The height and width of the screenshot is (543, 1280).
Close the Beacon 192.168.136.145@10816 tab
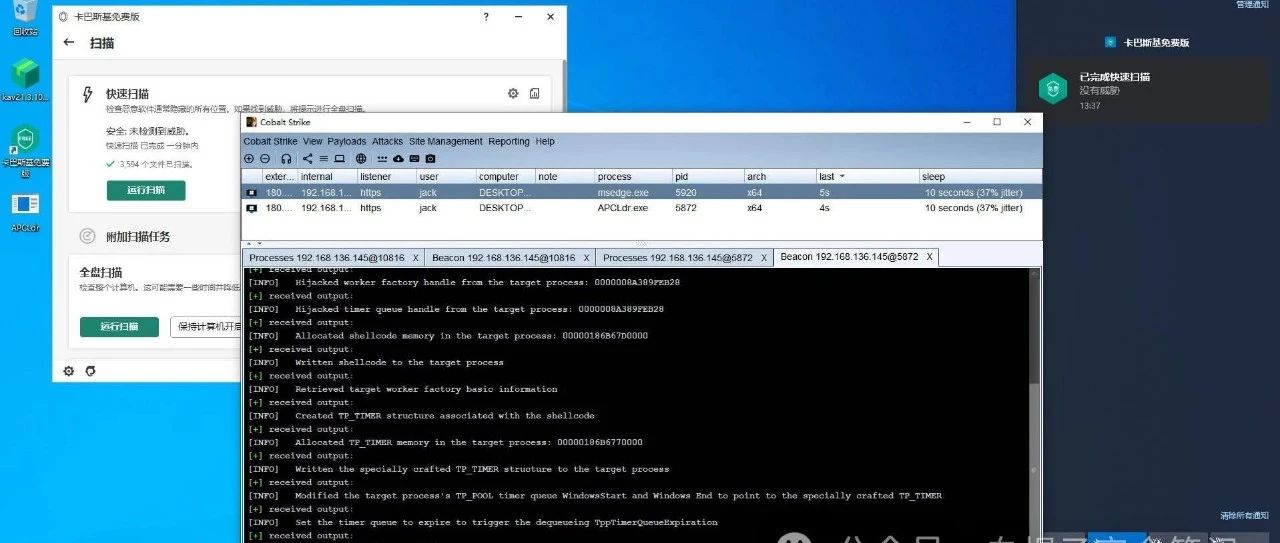(586, 258)
